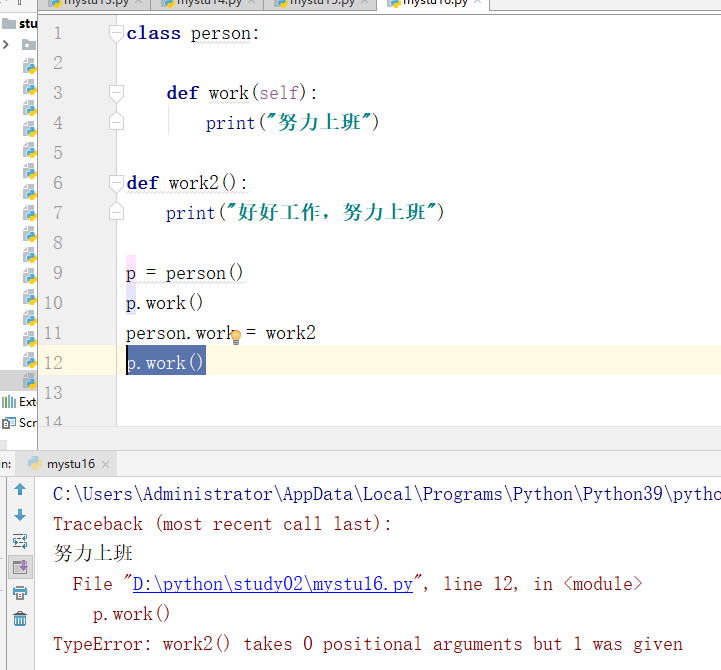Select the highlighted Python file in project tree
This screenshot has width=721, height=670.
[30, 381]
